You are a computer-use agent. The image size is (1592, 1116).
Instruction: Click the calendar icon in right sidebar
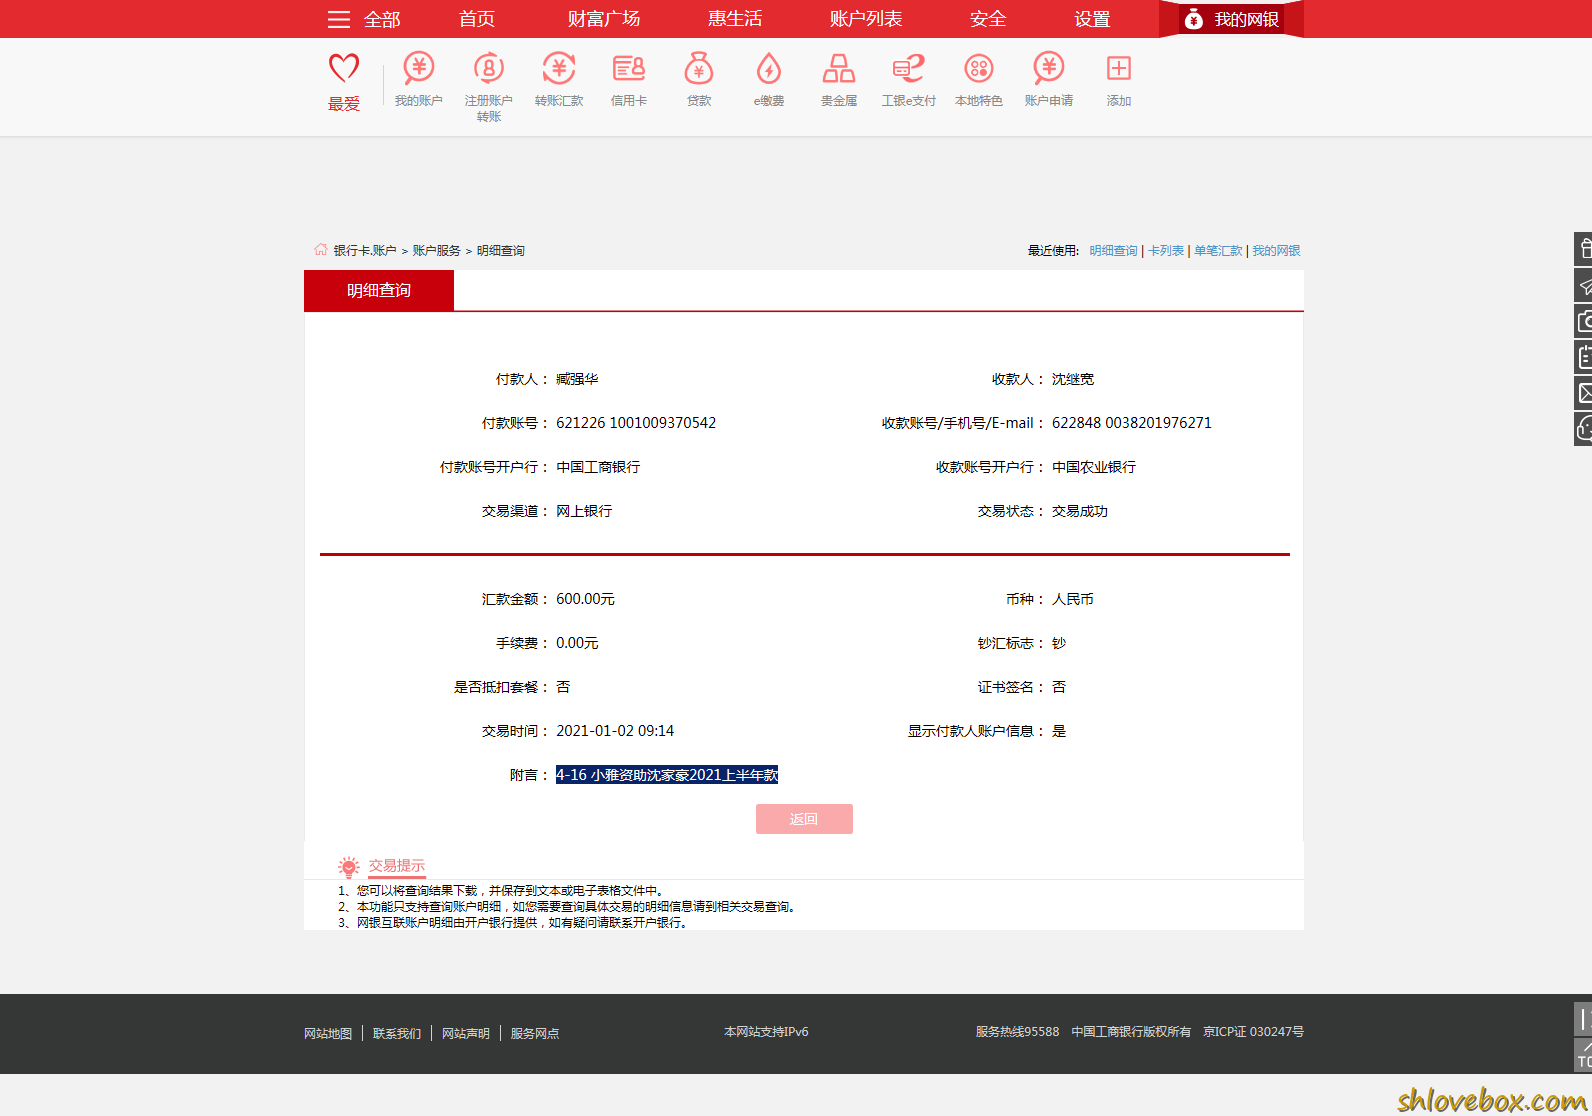(x=1584, y=357)
